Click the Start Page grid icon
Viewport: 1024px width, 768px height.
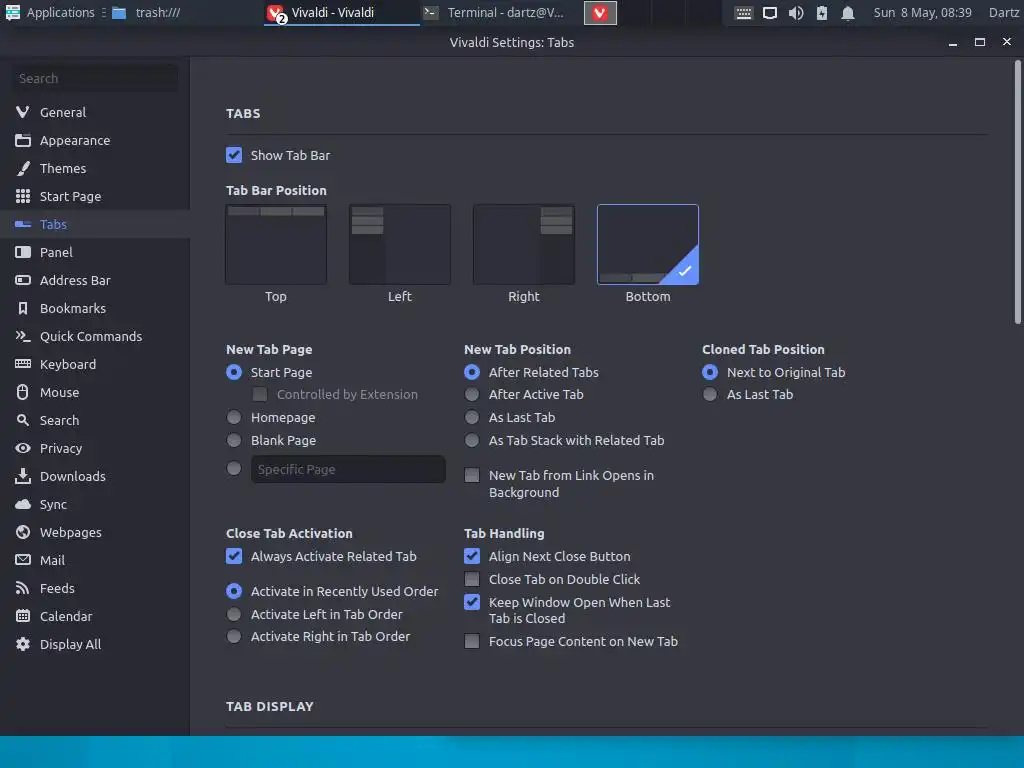click(23, 196)
